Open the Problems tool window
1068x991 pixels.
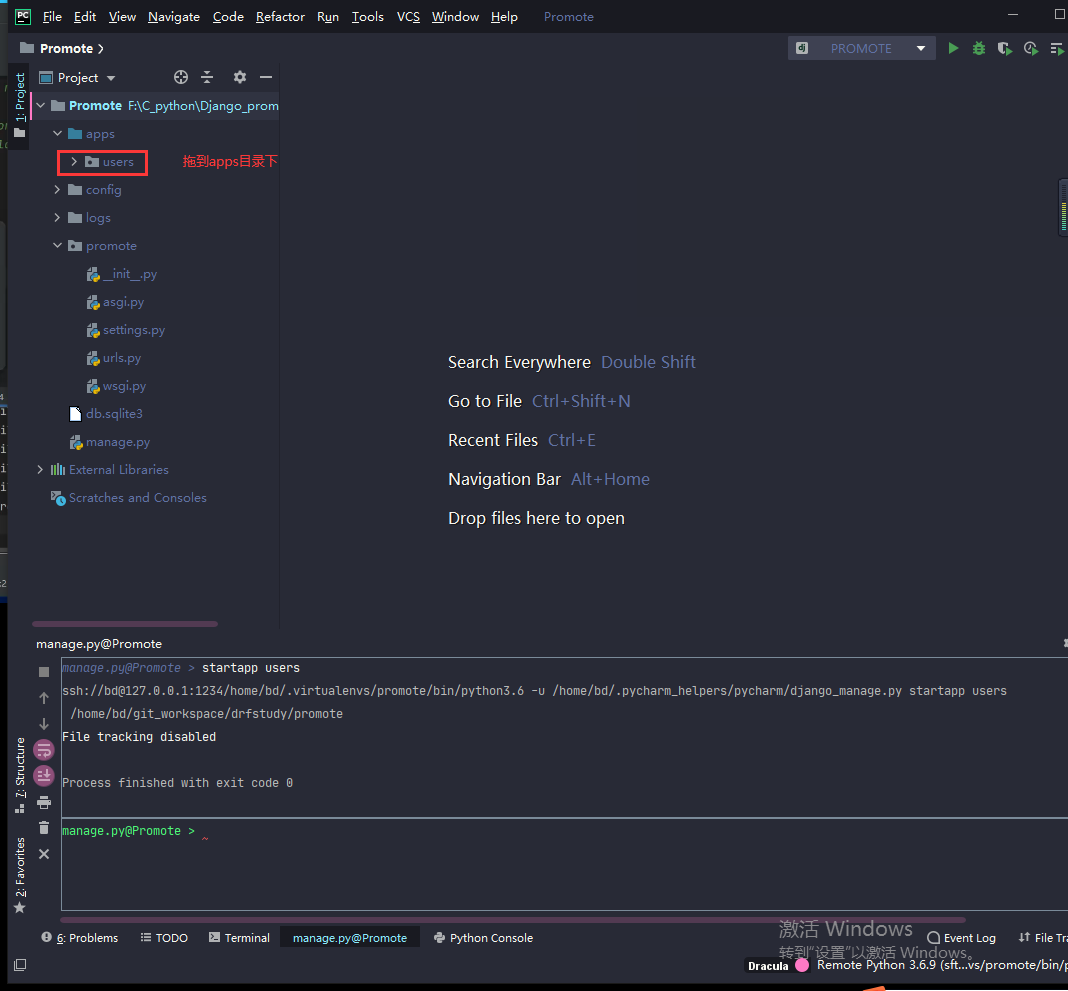point(80,938)
